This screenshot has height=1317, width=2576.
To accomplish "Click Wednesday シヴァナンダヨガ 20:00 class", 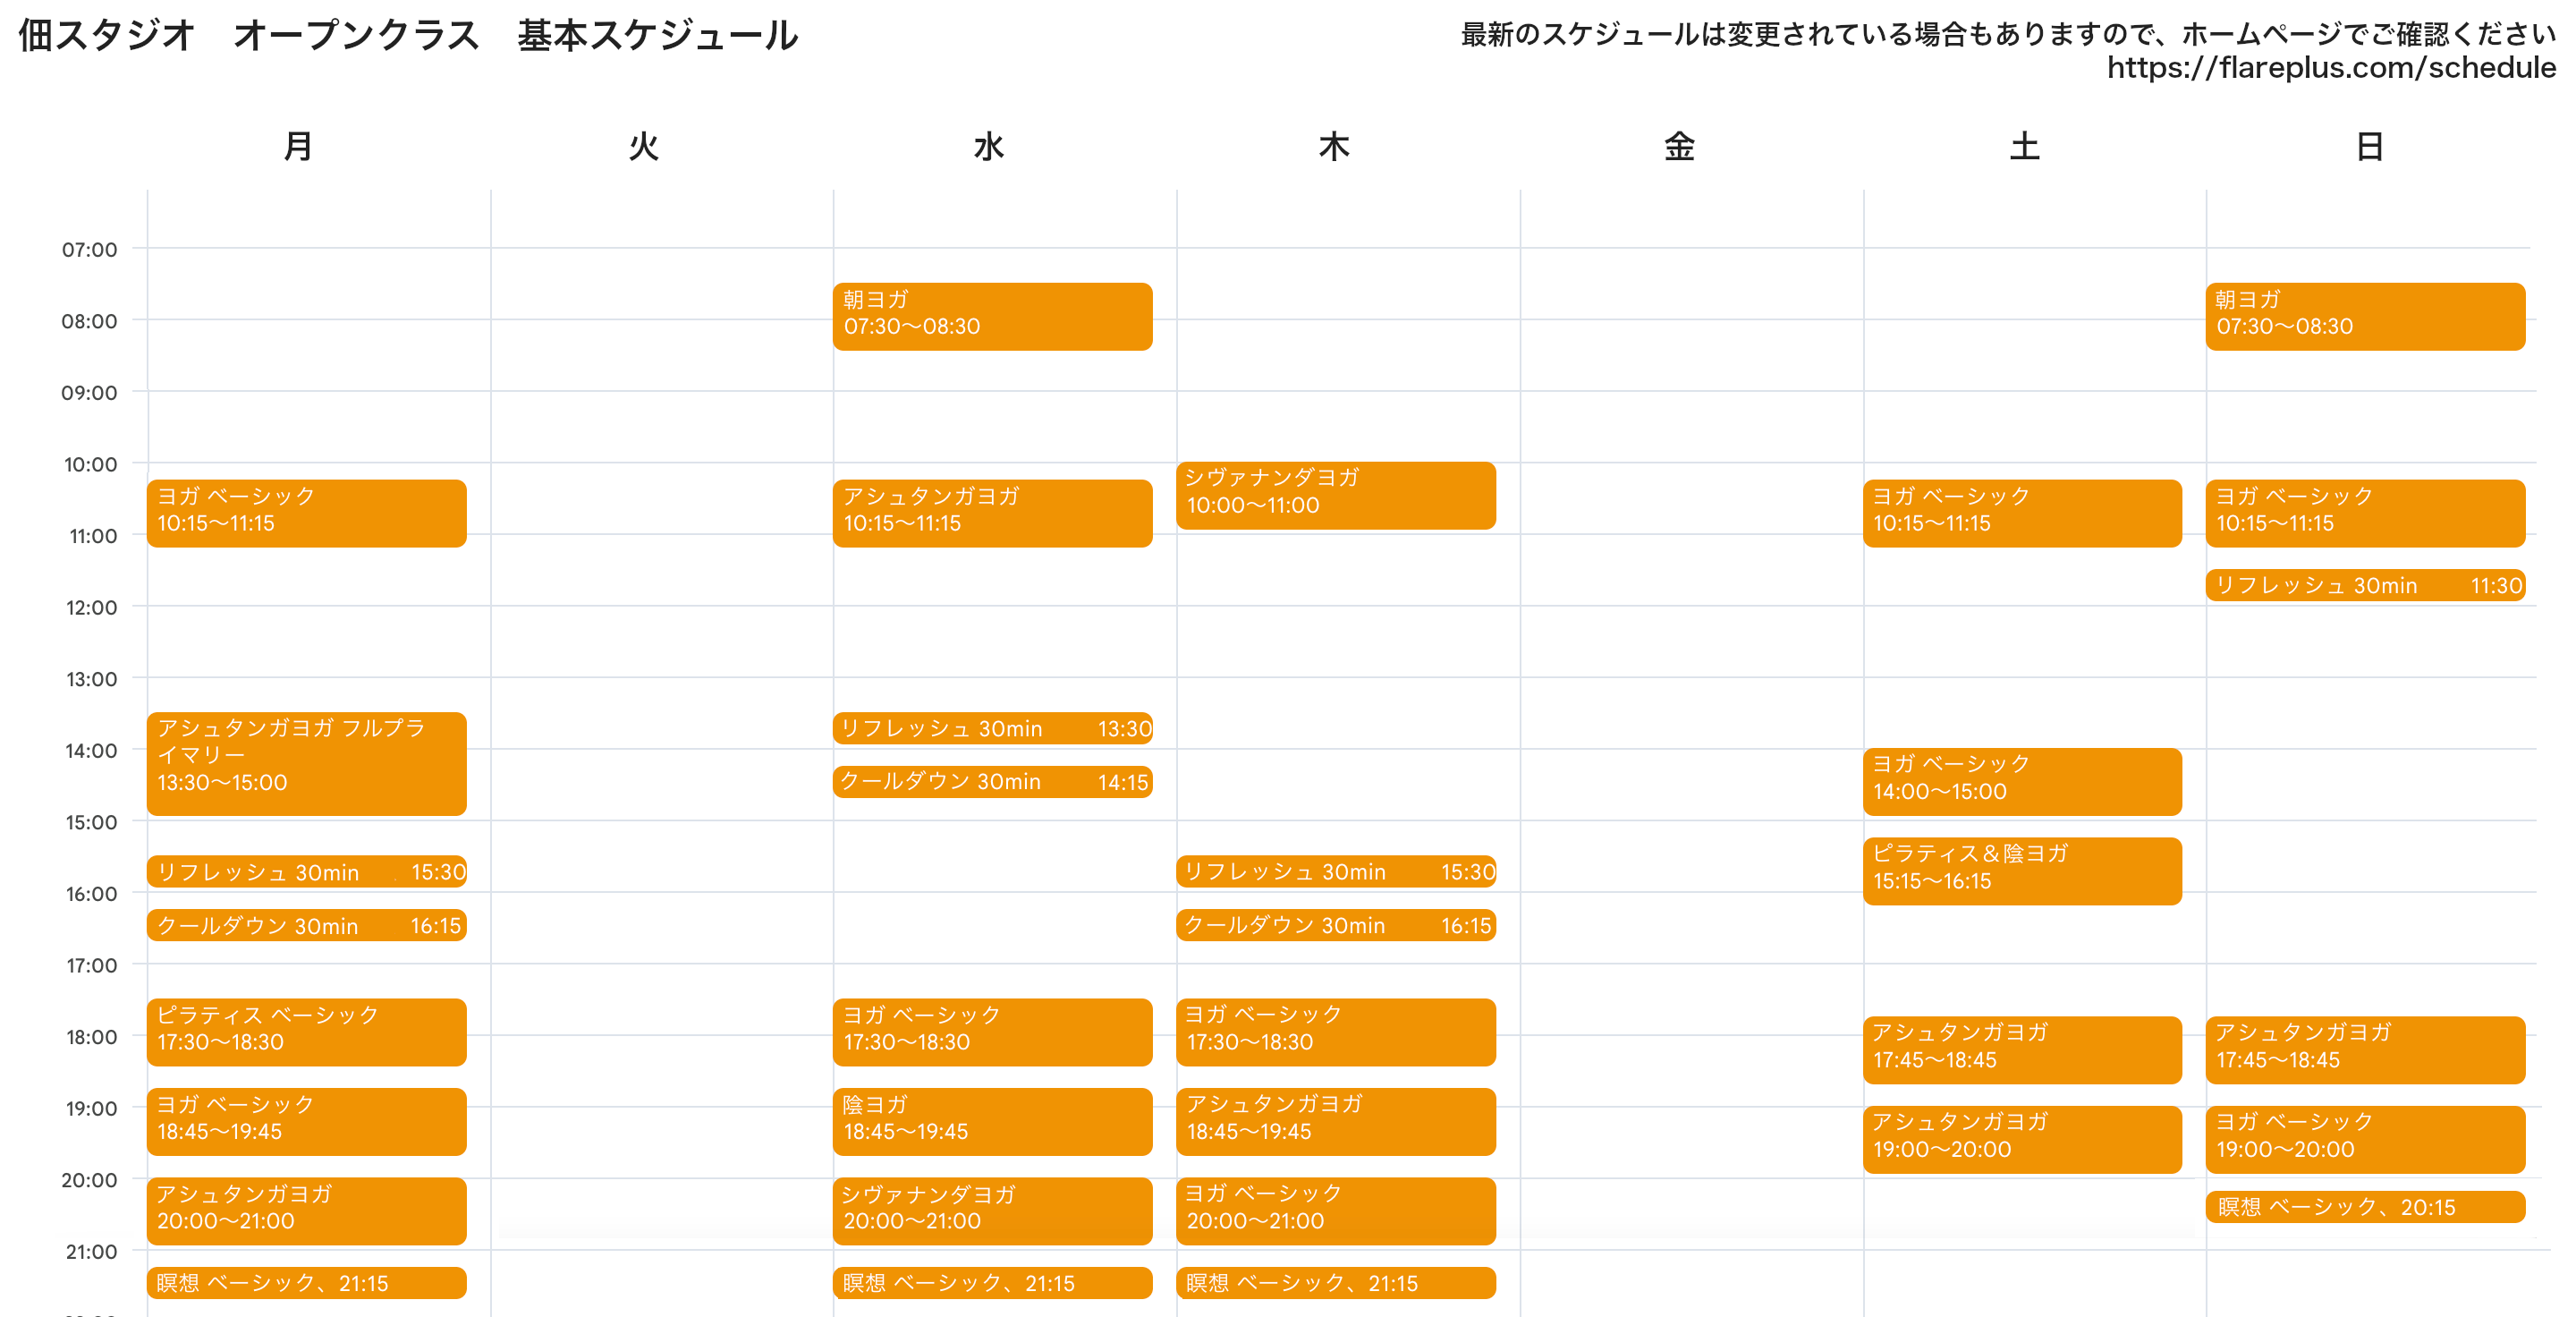I will click(991, 1210).
